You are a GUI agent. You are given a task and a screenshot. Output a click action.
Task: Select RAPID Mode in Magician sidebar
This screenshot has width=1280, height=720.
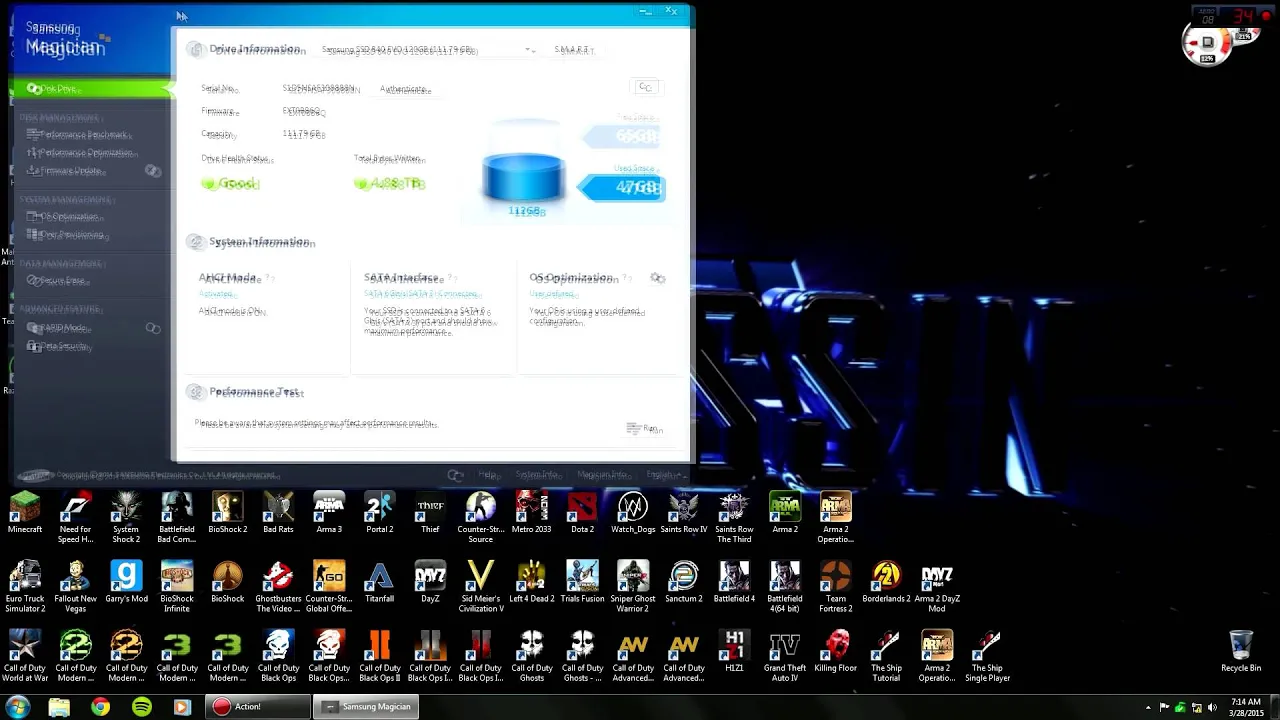point(61,328)
